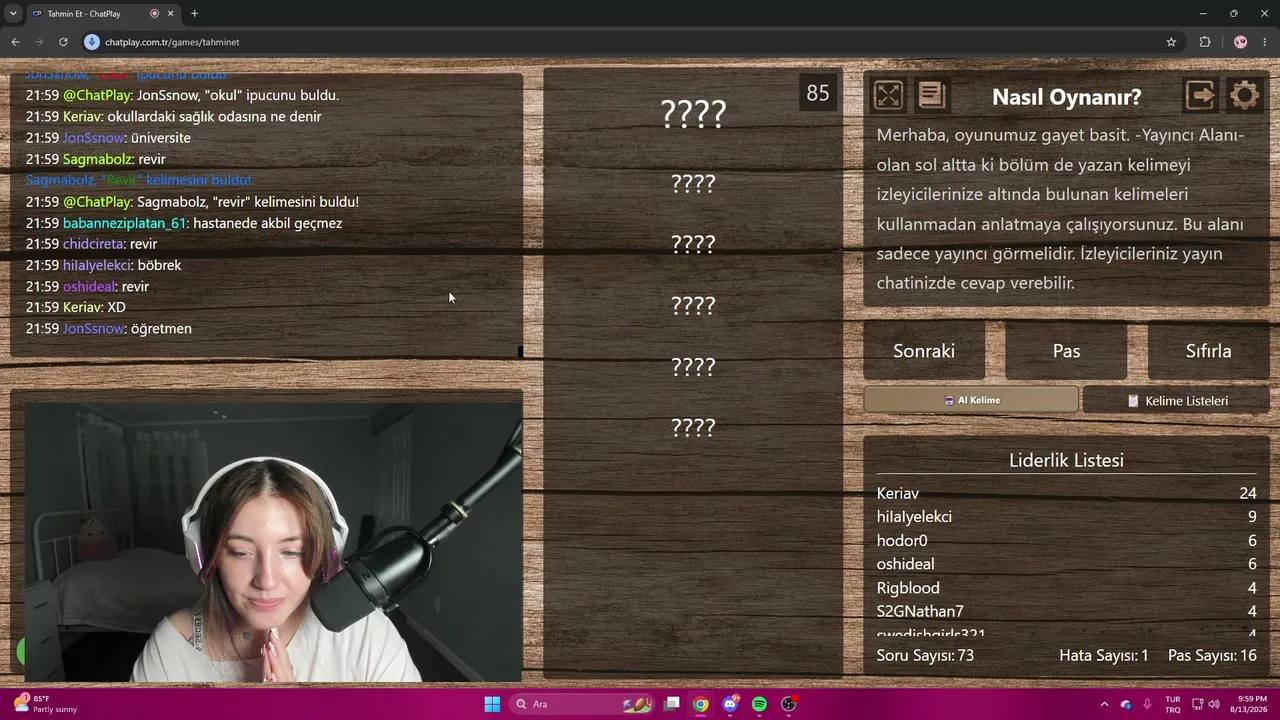Image resolution: width=1280 pixels, height=720 pixels.
Task: Click the exit arrow icon
Action: [x=1200, y=95]
